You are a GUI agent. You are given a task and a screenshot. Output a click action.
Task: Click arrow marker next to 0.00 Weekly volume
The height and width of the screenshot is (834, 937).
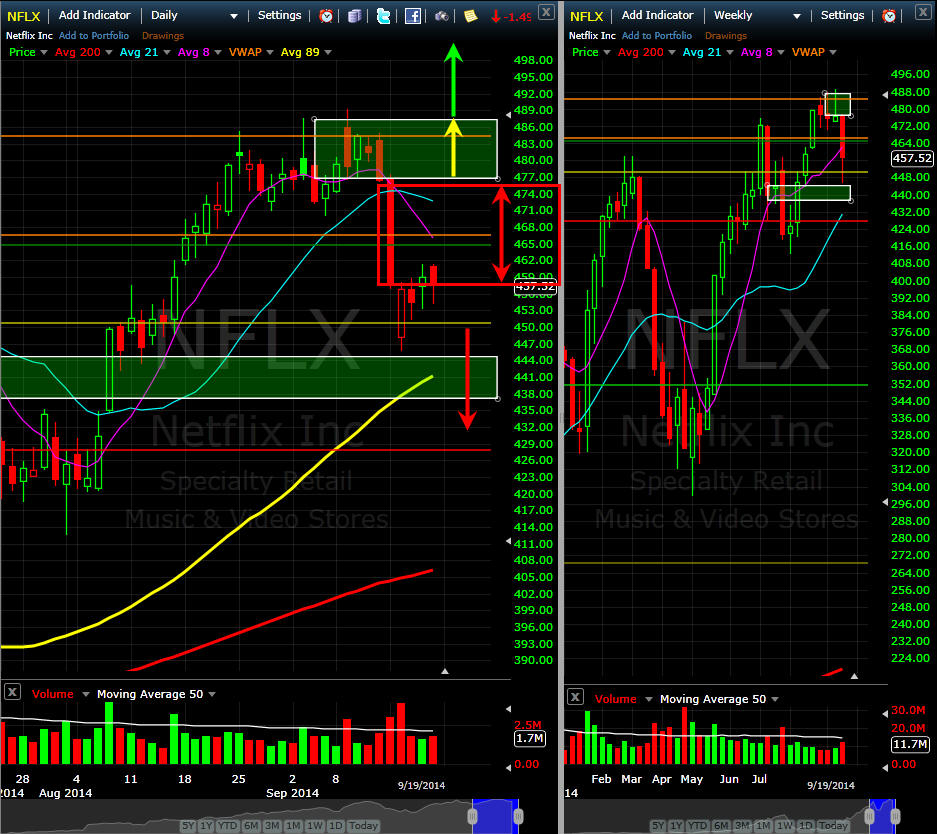click(885, 767)
